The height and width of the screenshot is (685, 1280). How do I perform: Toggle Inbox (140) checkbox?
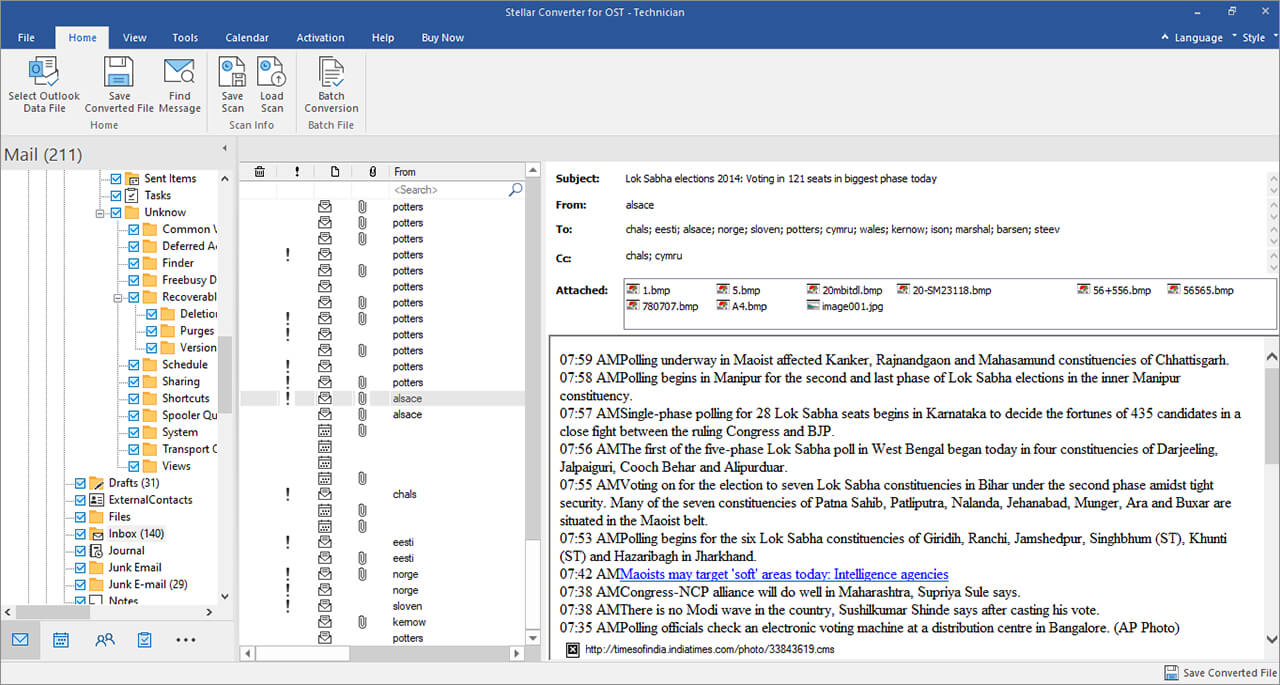pos(80,534)
